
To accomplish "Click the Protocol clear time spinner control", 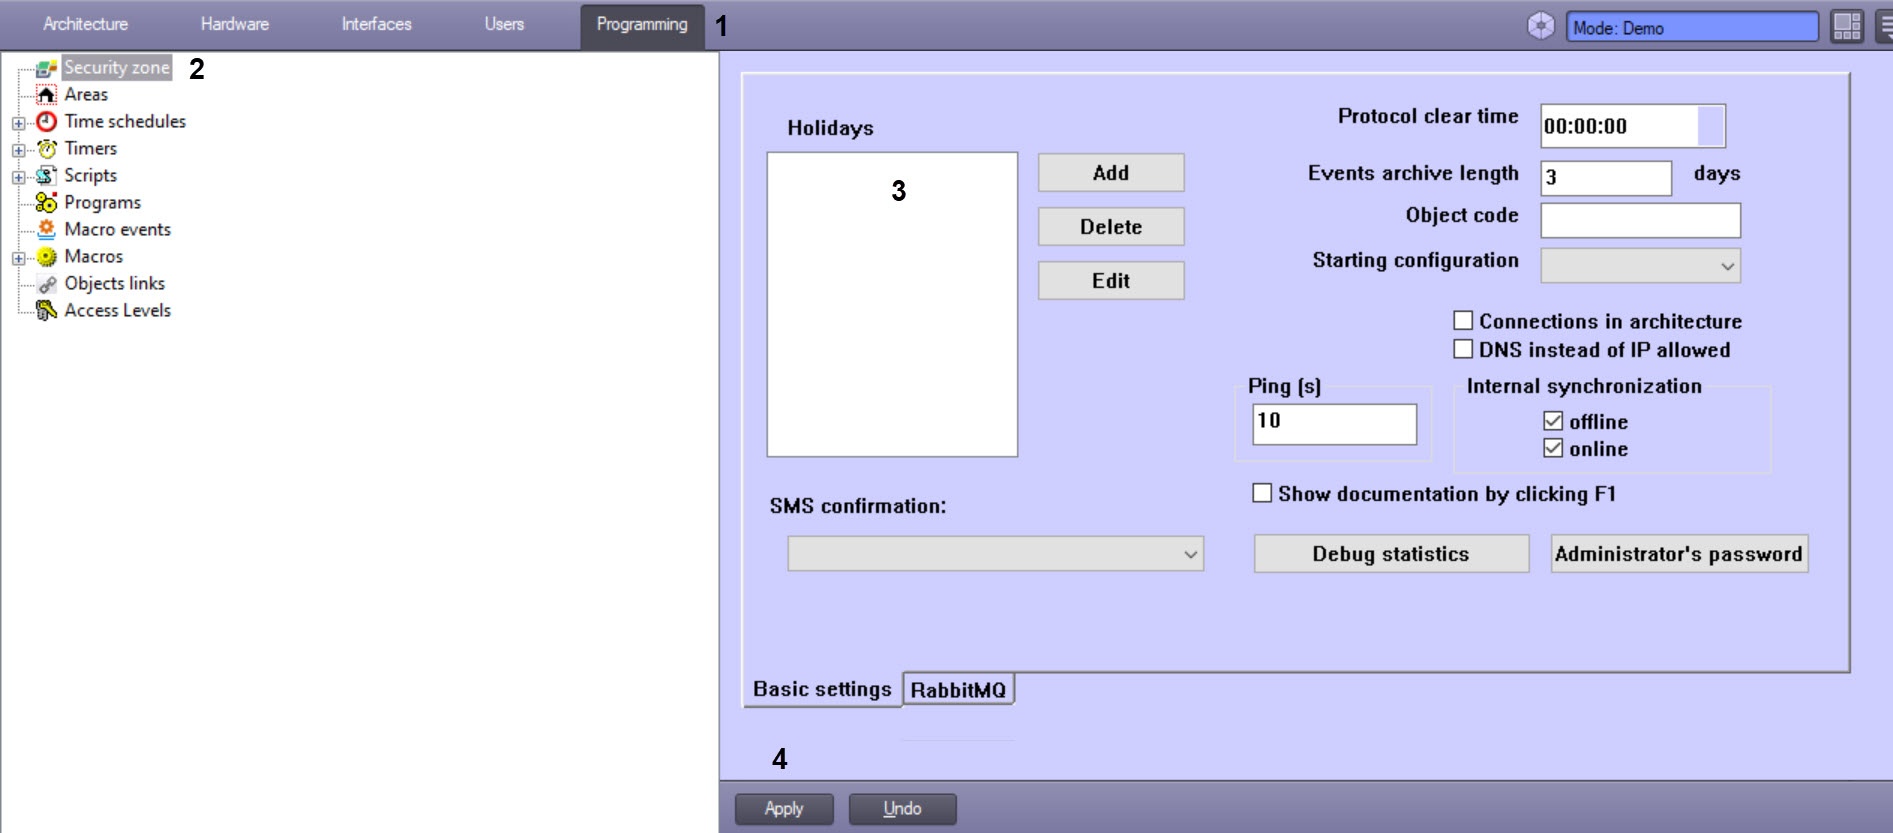I will click(x=1711, y=126).
